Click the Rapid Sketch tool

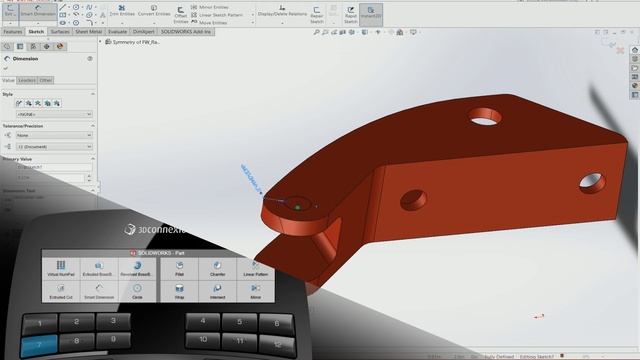(x=351, y=15)
